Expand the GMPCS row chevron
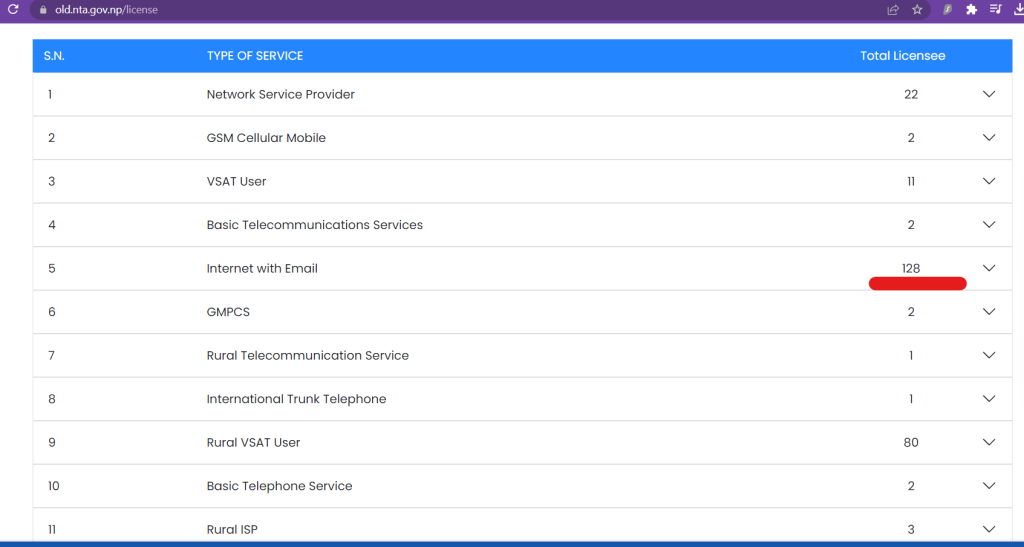 [989, 311]
